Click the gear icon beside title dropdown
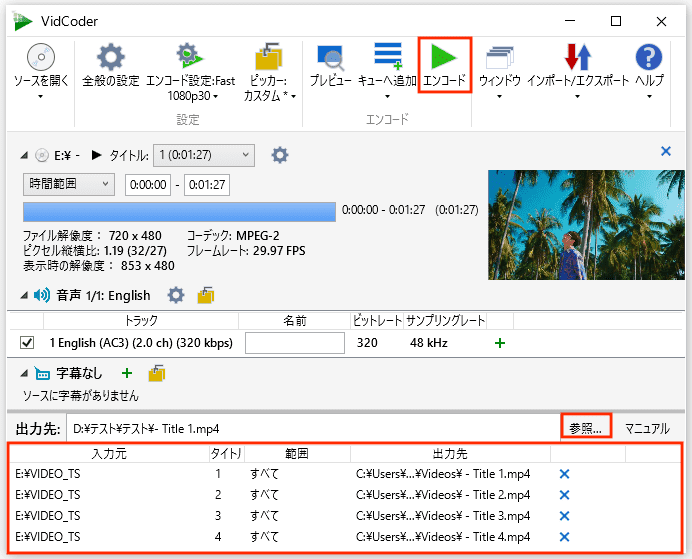Image resolution: width=692 pixels, height=559 pixels. point(280,155)
